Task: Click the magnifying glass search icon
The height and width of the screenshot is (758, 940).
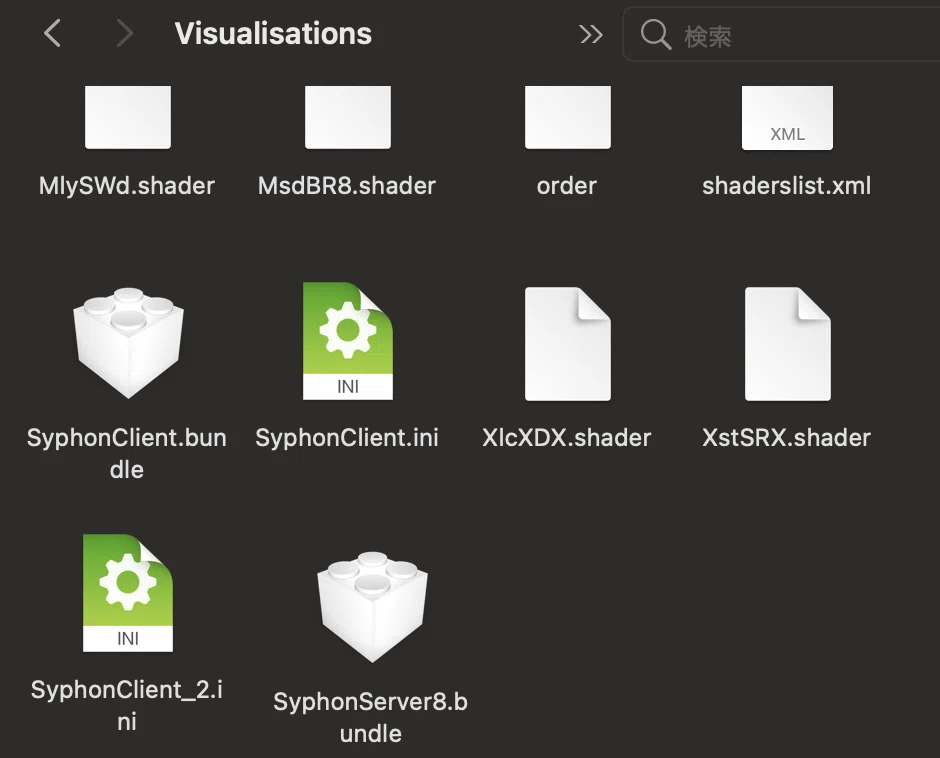Action: [x=655, y=34]
